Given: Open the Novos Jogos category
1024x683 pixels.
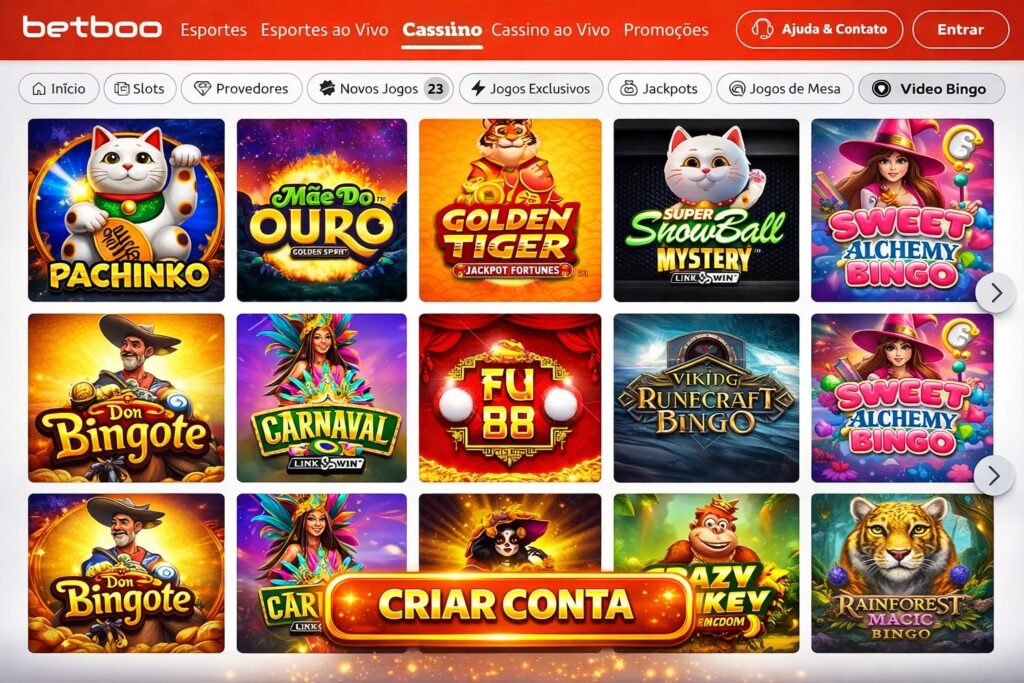Looking at the screenshot, I should pyautogui.click(x=380, y=89).
